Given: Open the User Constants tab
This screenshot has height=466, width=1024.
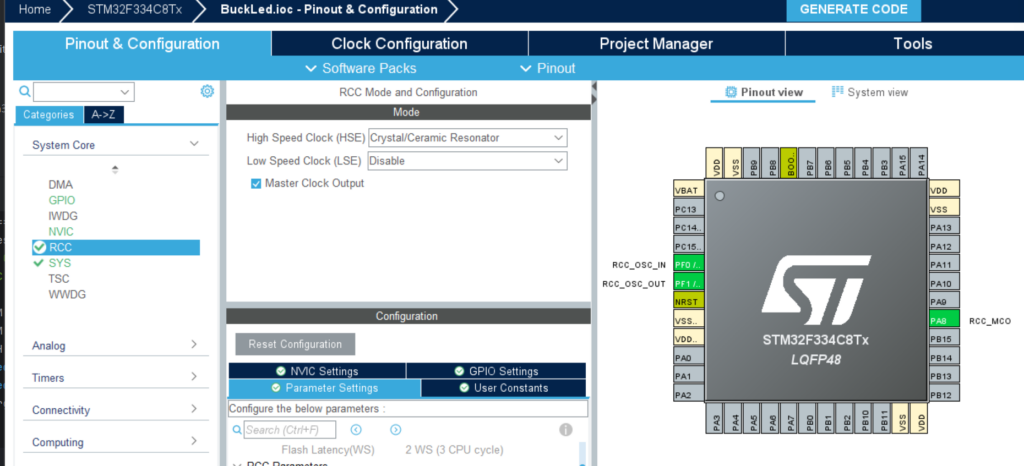Looking at the screenshot, I should click(504, 388).
